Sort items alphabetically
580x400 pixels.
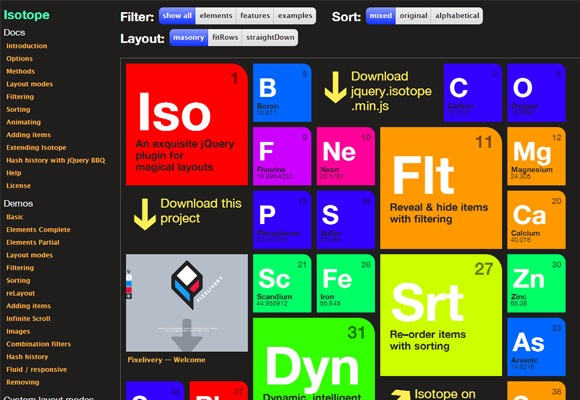click(457, 16)
